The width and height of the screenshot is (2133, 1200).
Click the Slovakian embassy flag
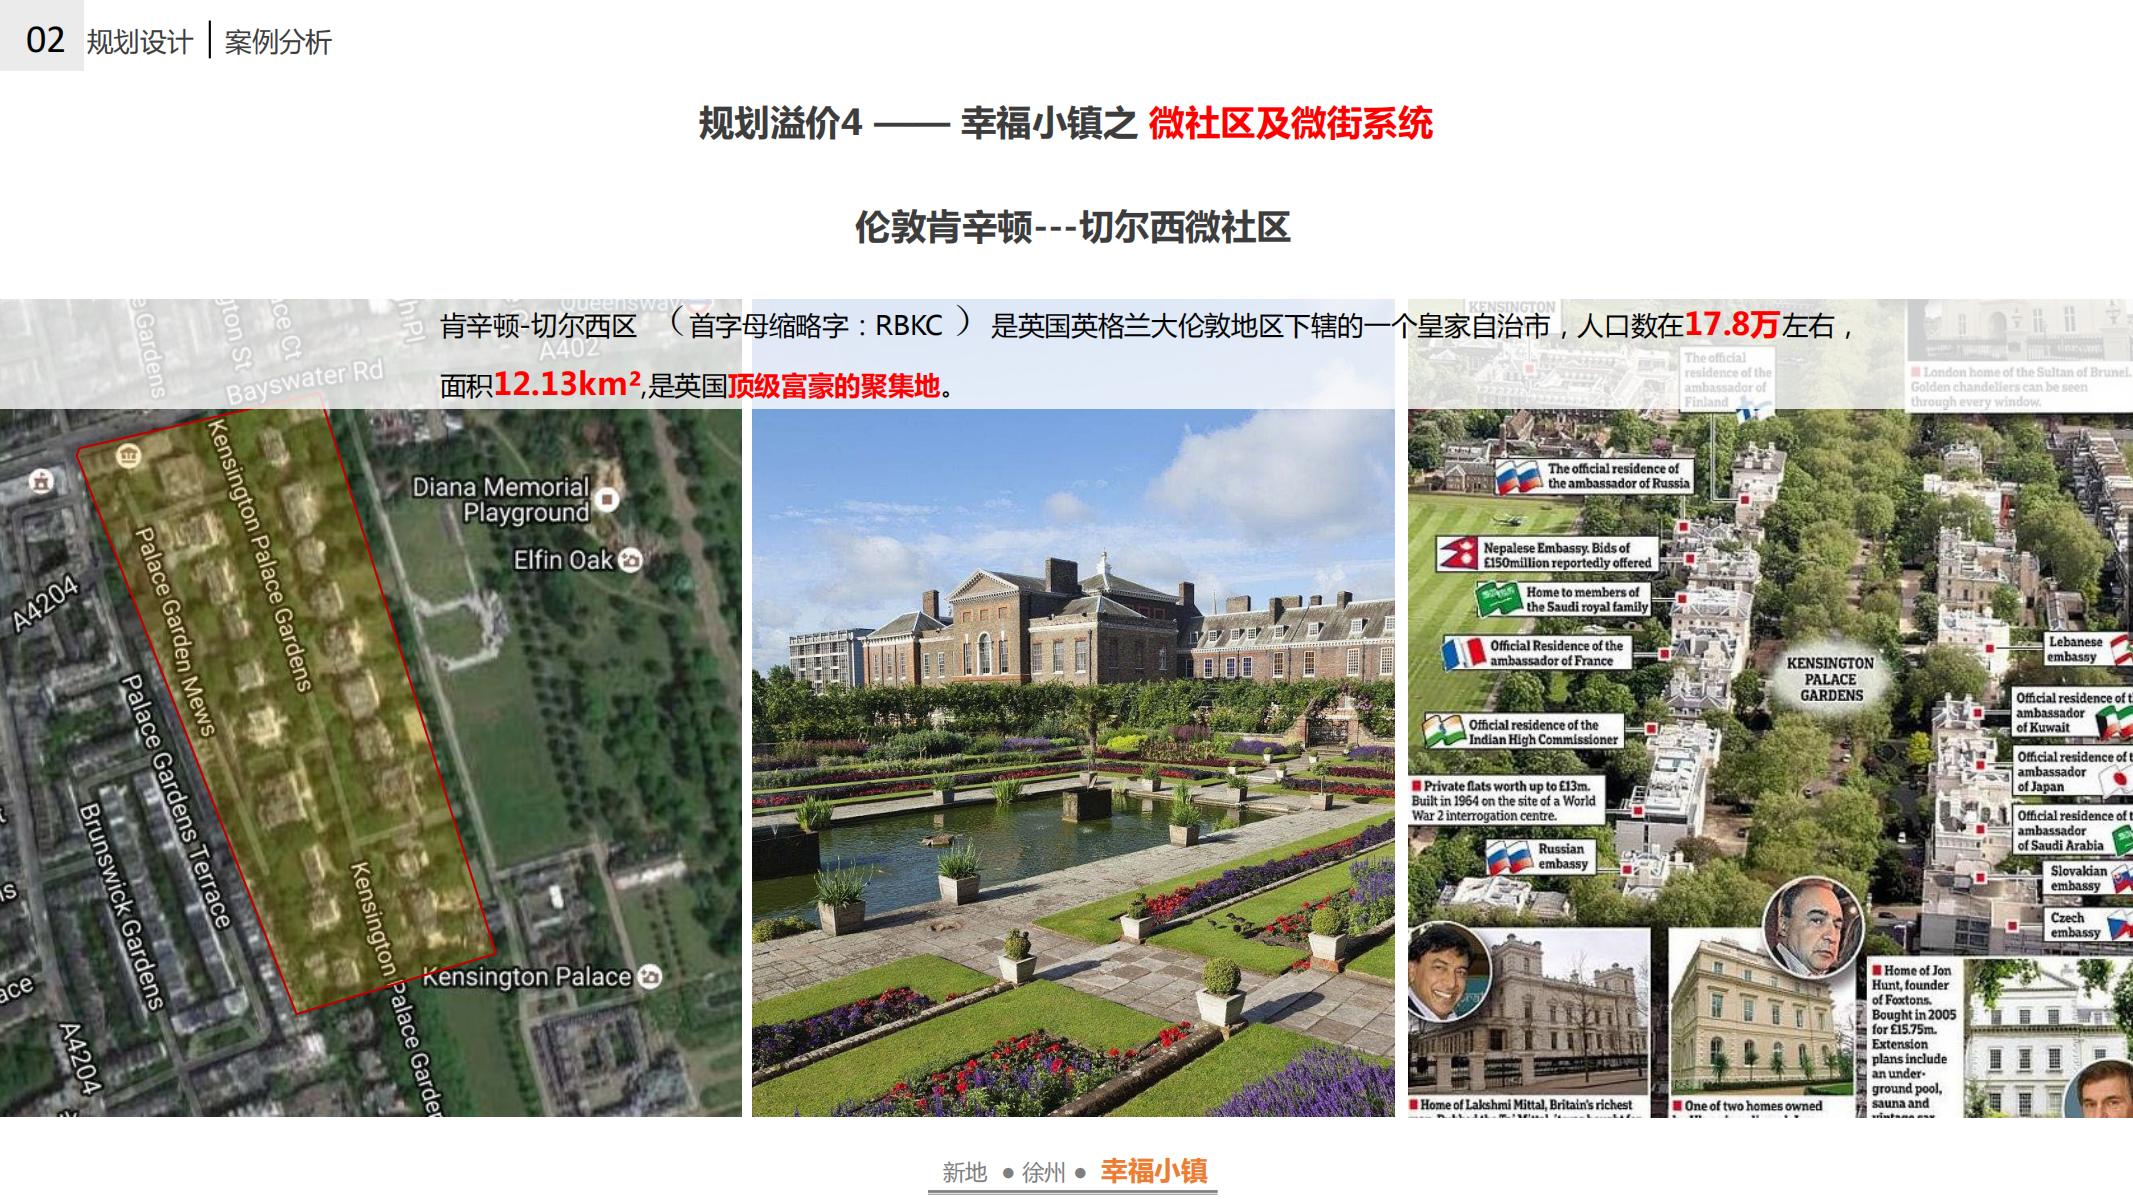2122,878
